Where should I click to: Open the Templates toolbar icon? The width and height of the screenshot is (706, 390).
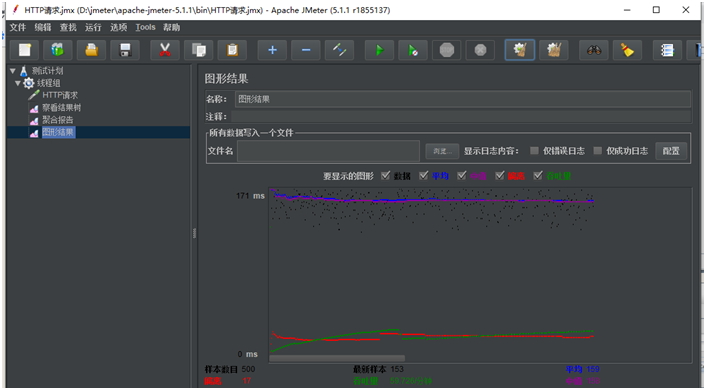click(x=58, y=50)
